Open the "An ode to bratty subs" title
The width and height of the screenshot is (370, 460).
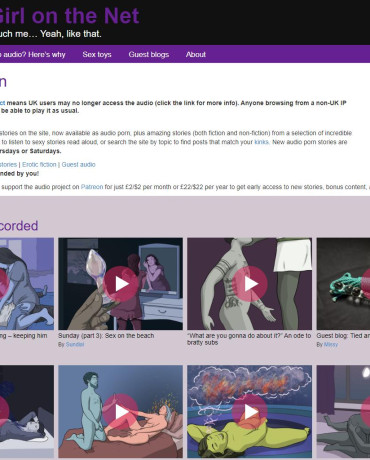point(249,339)
